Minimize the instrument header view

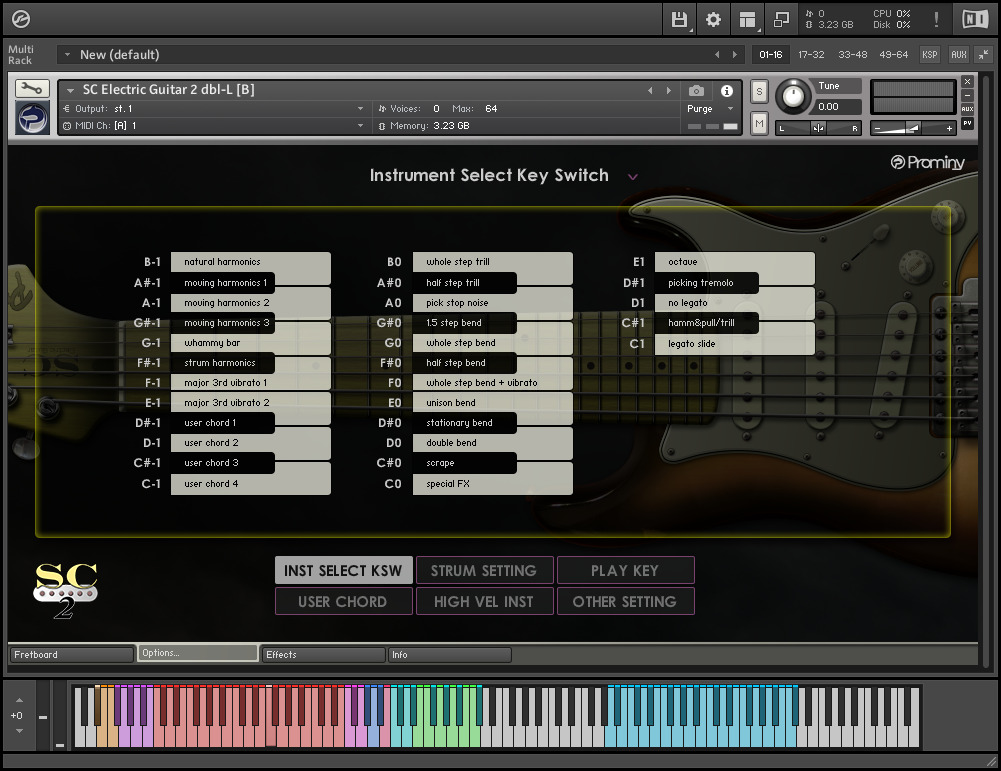pyautogui.click(x=968, y=95)
